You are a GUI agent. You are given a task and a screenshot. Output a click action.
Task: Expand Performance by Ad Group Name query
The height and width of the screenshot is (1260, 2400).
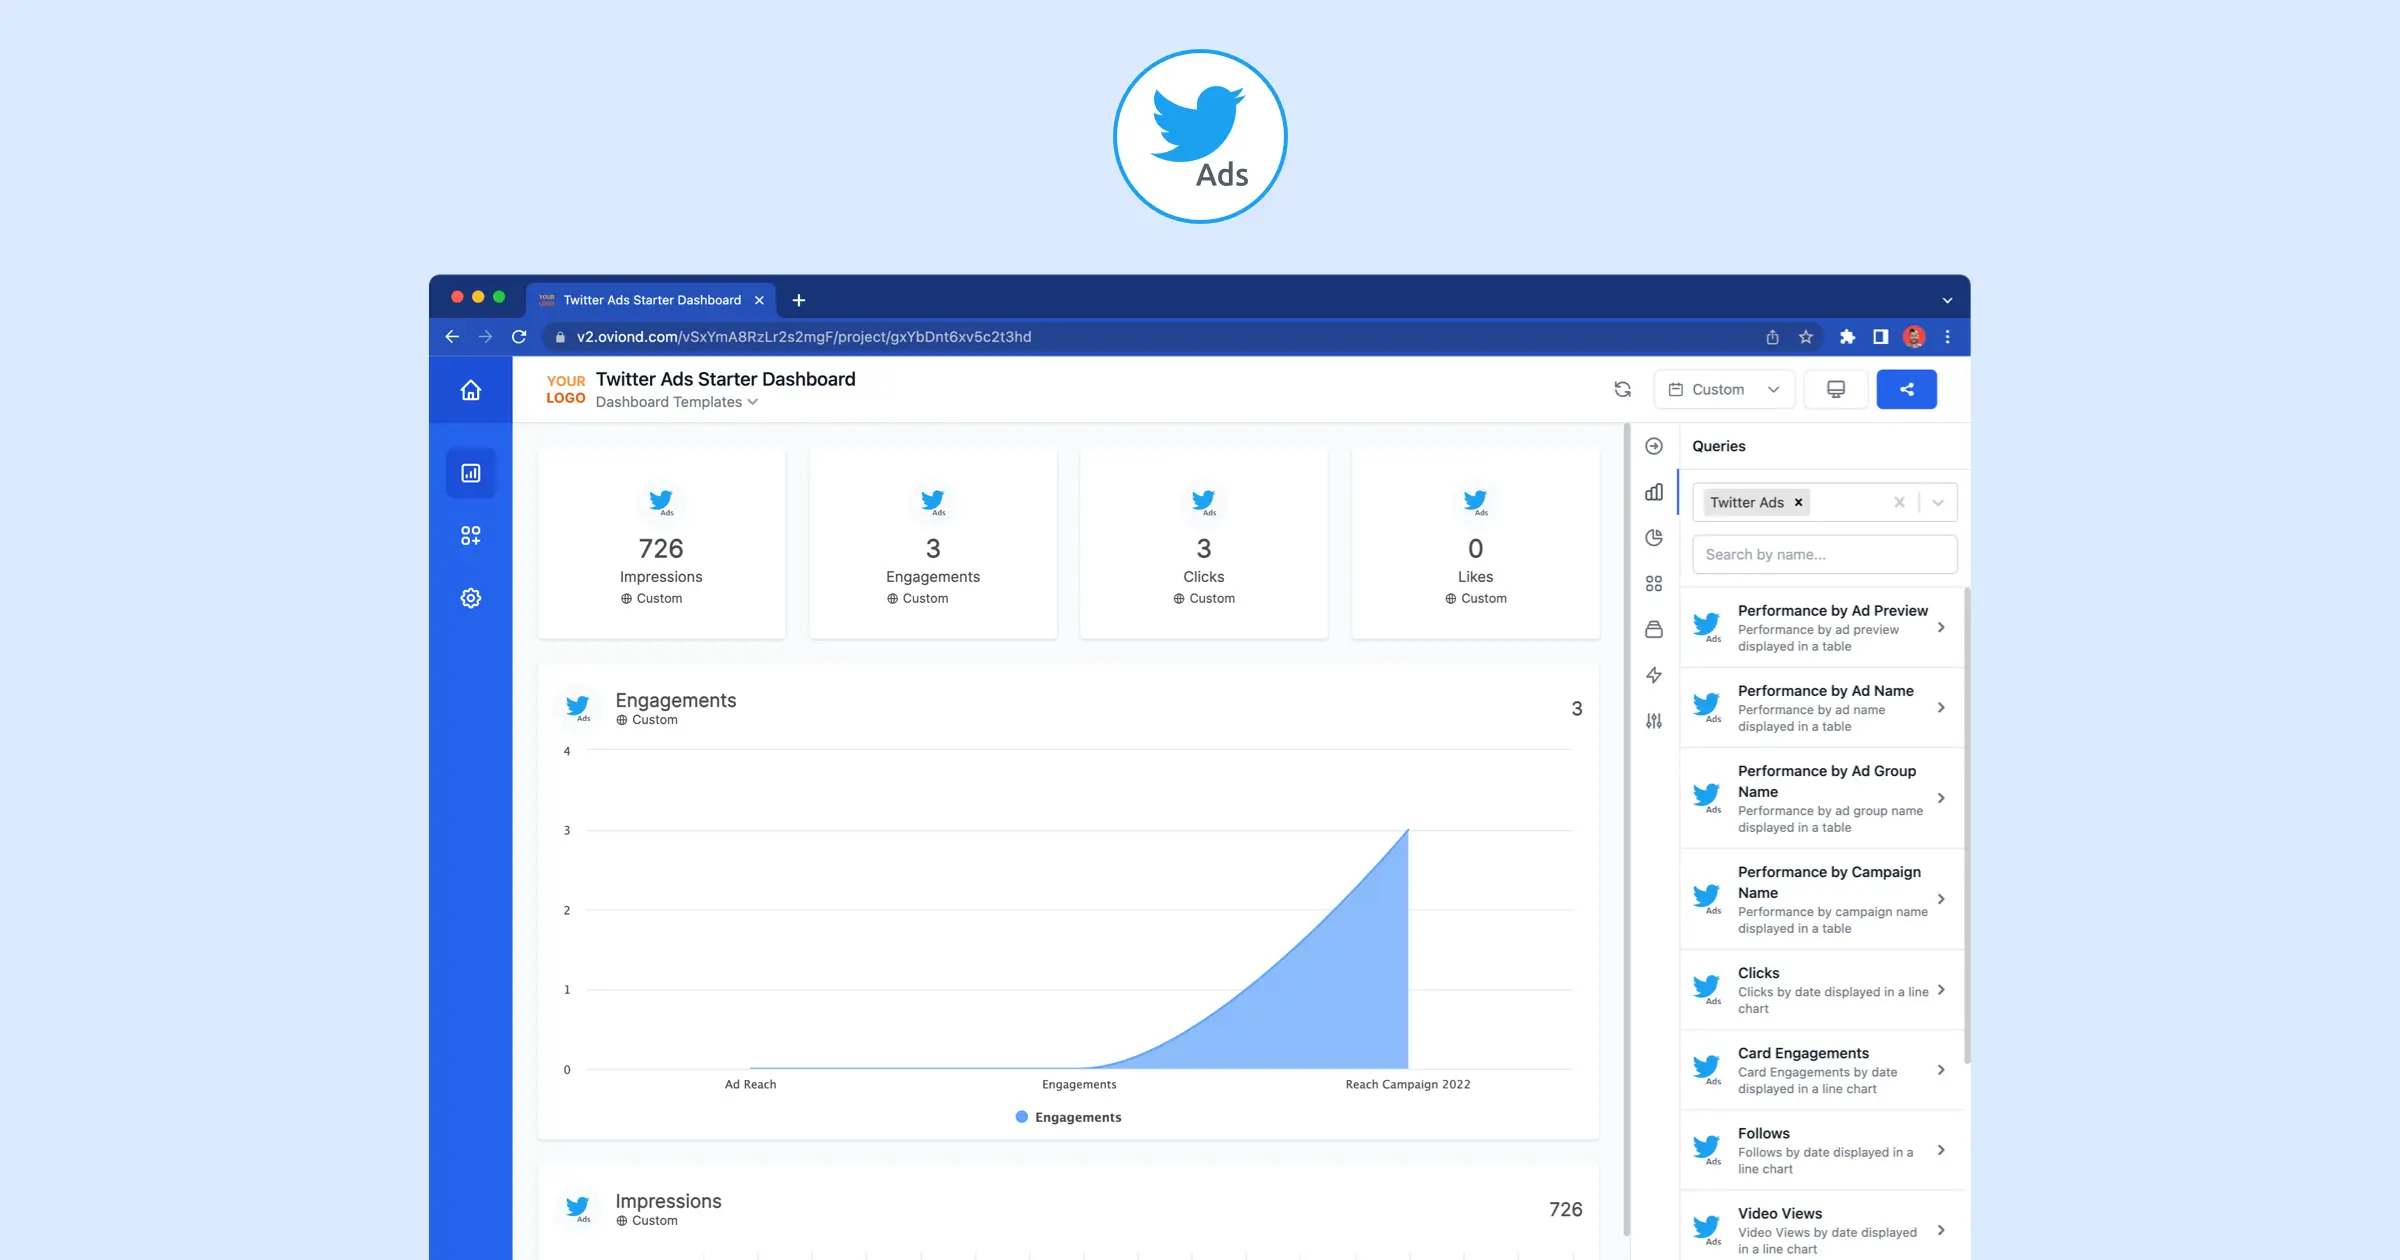click(1941, 798)
